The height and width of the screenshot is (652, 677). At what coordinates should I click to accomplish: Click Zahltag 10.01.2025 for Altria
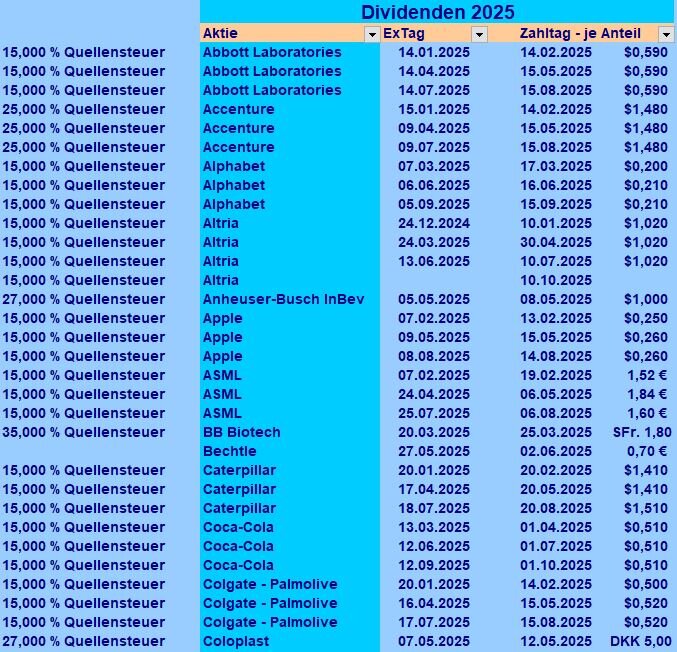coord(556,223)
